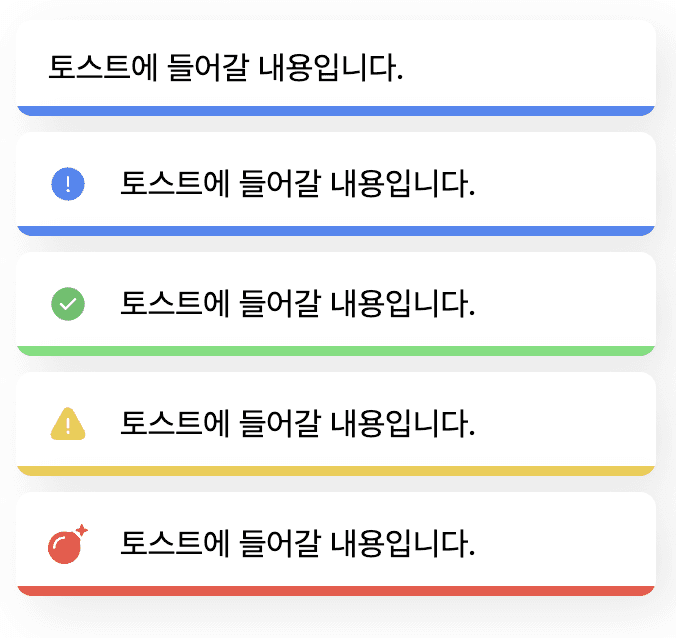Select the message text beside the bomb icon

(297, 545)
